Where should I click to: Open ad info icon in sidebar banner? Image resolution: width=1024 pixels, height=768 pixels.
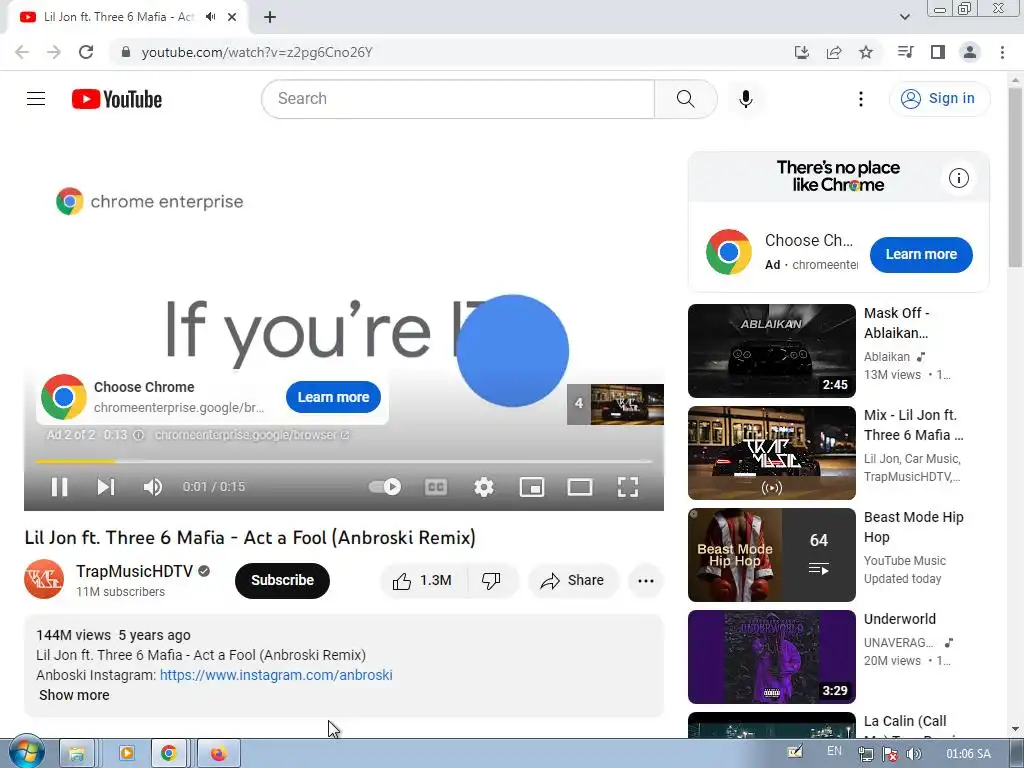coord(959,178)
